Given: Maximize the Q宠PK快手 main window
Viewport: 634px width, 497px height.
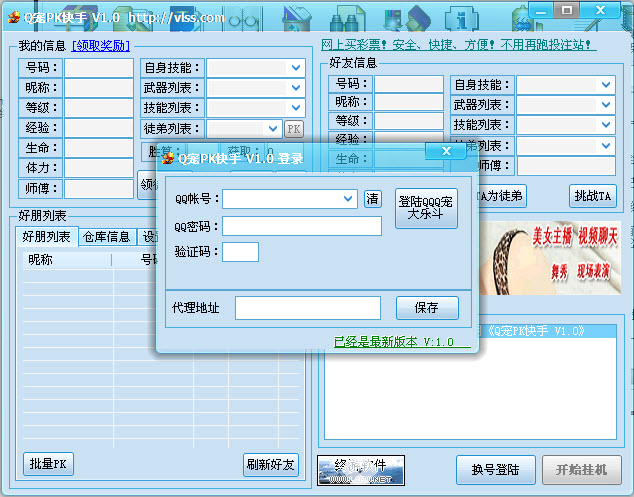Looking at the screenshot, I should [566, 11].
